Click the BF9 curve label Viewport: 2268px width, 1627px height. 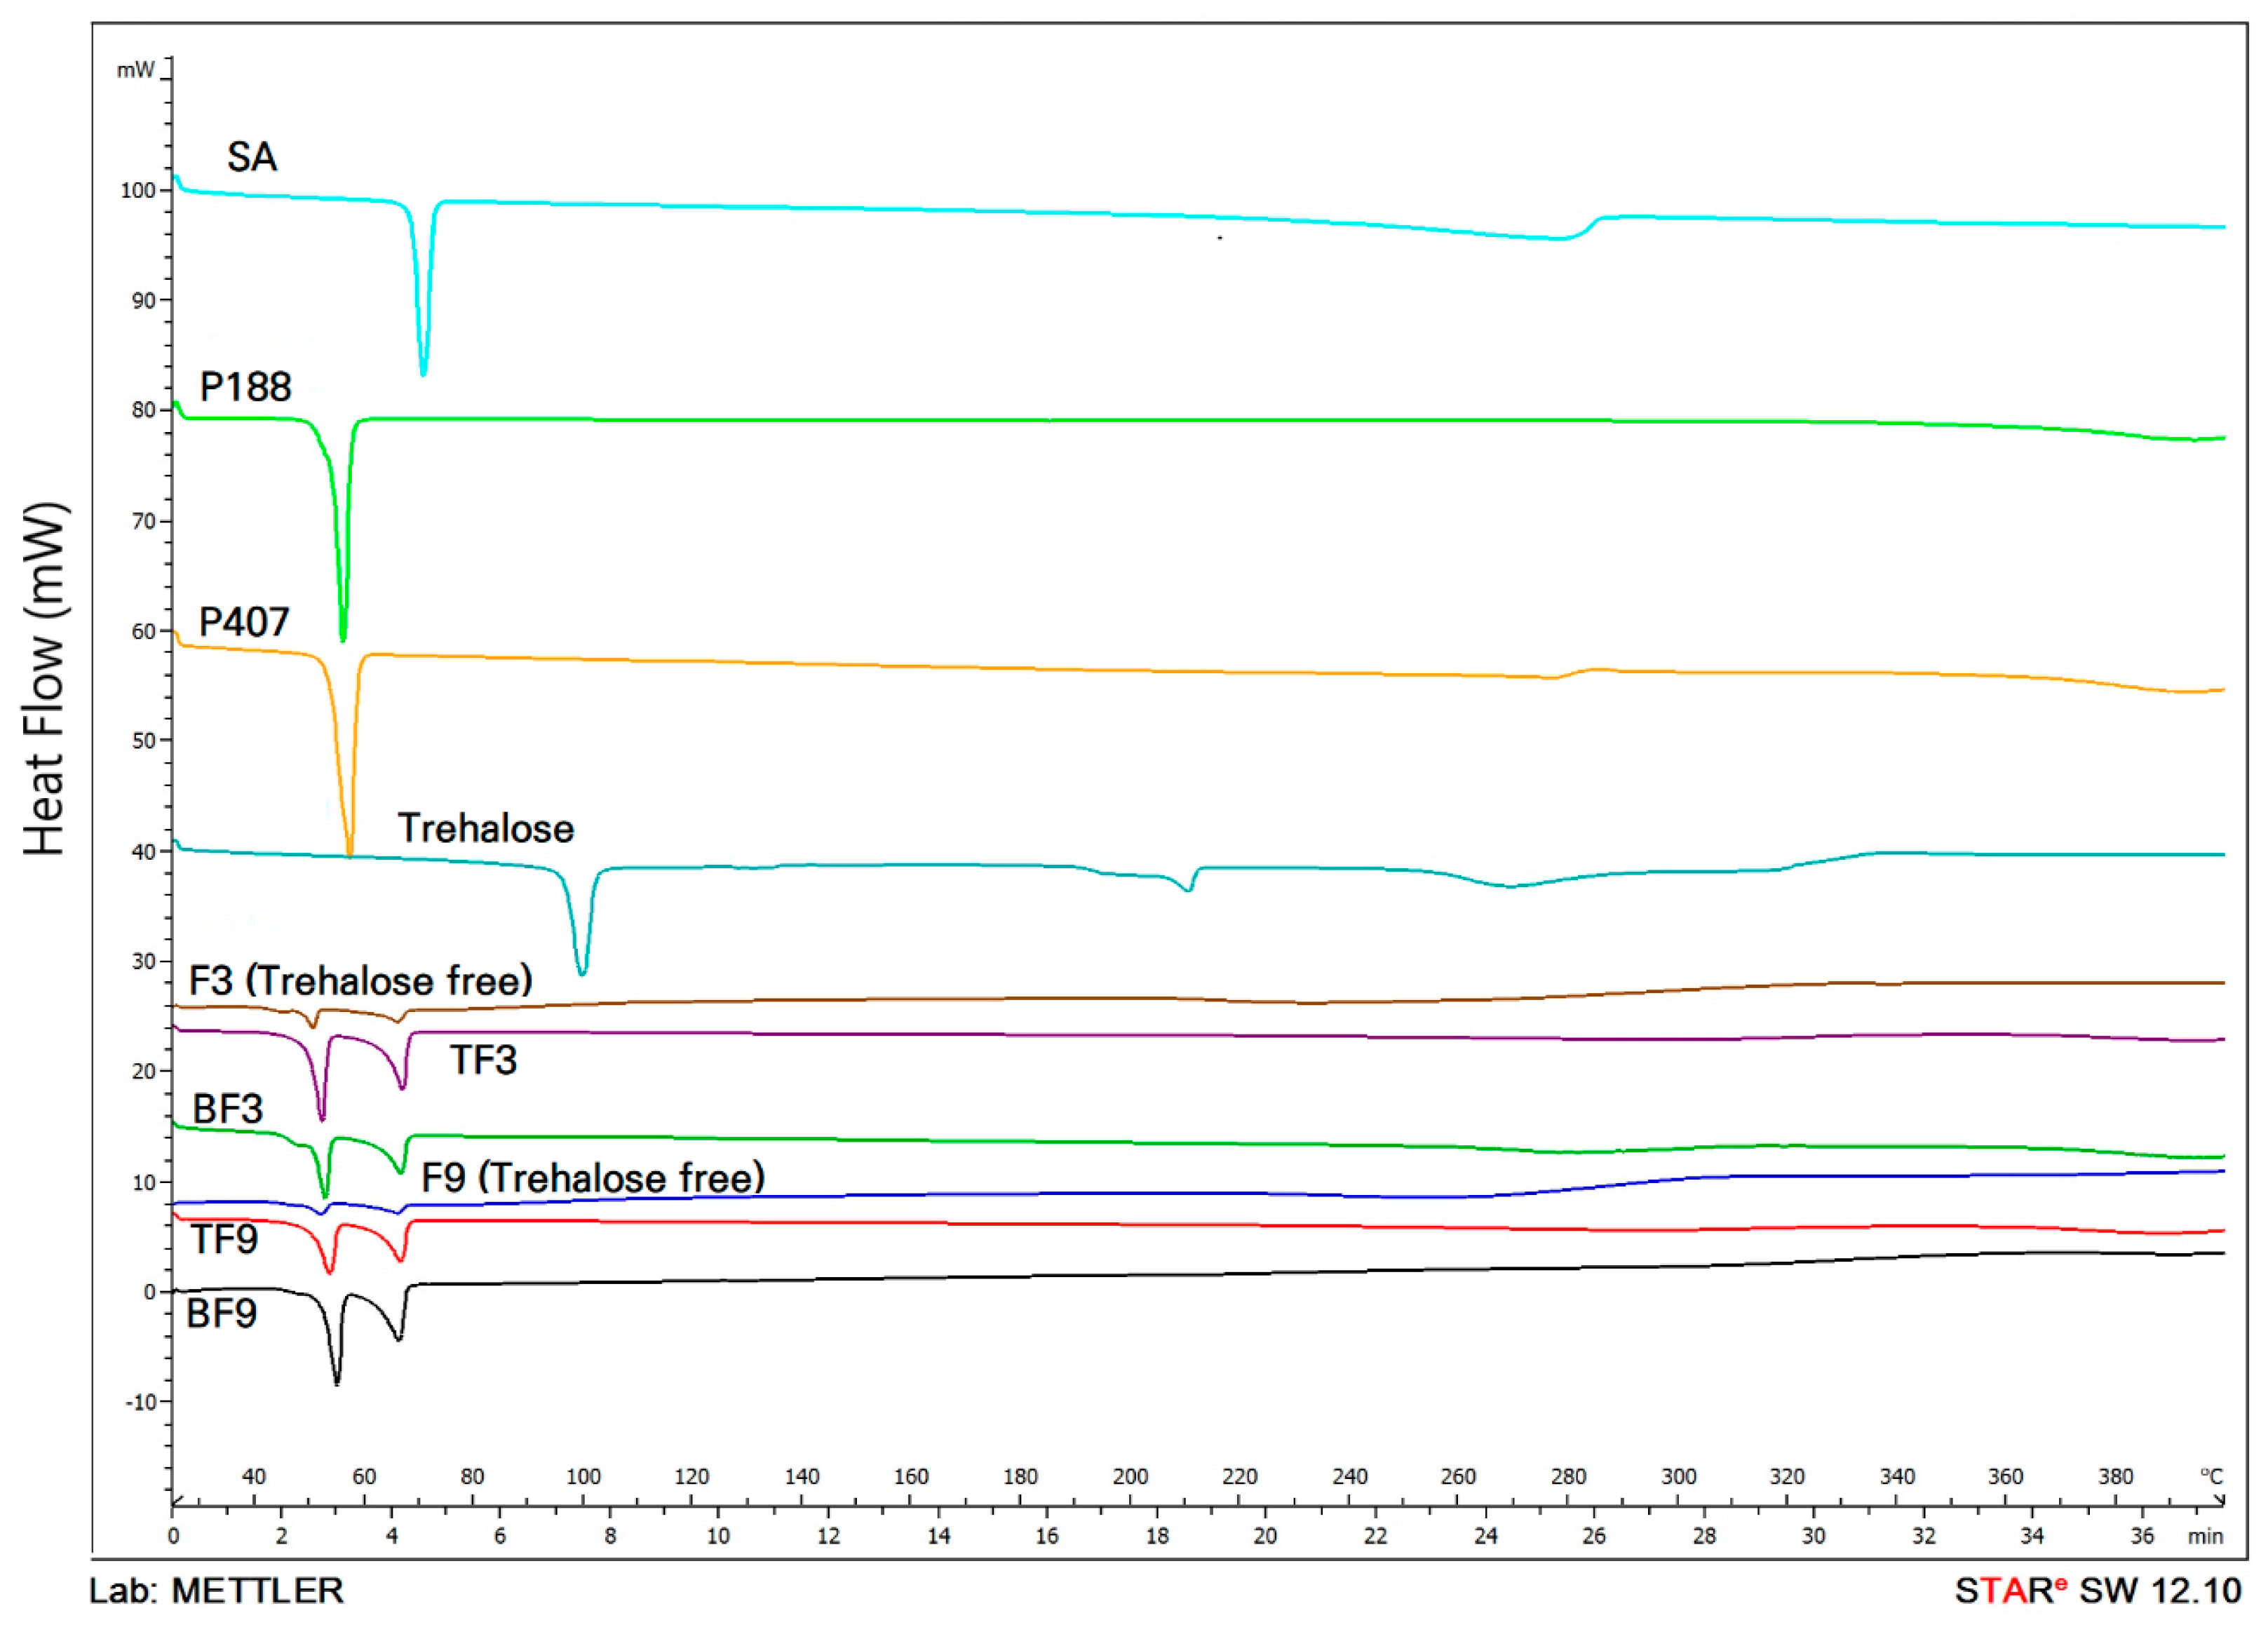coord(221,1313)
